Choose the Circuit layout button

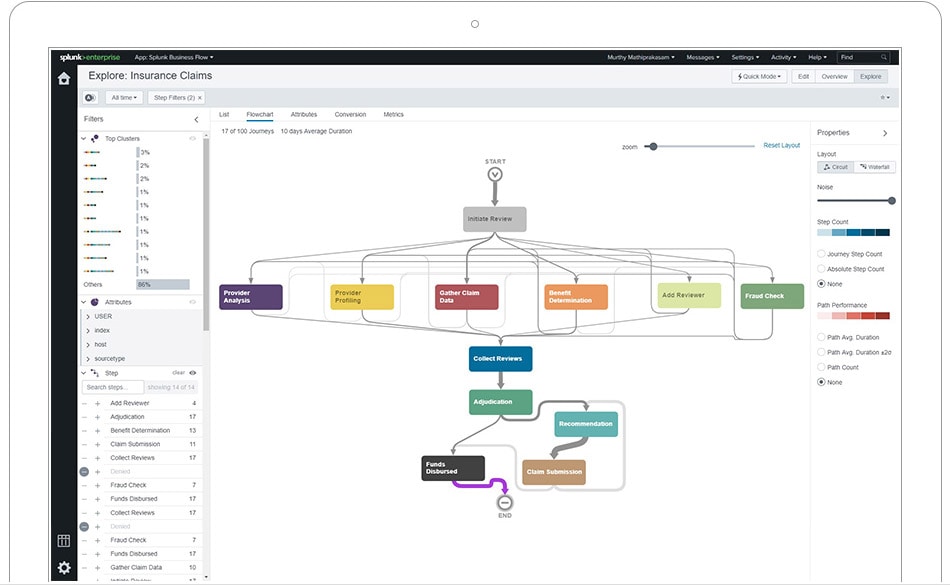click(x=835, y=167)
